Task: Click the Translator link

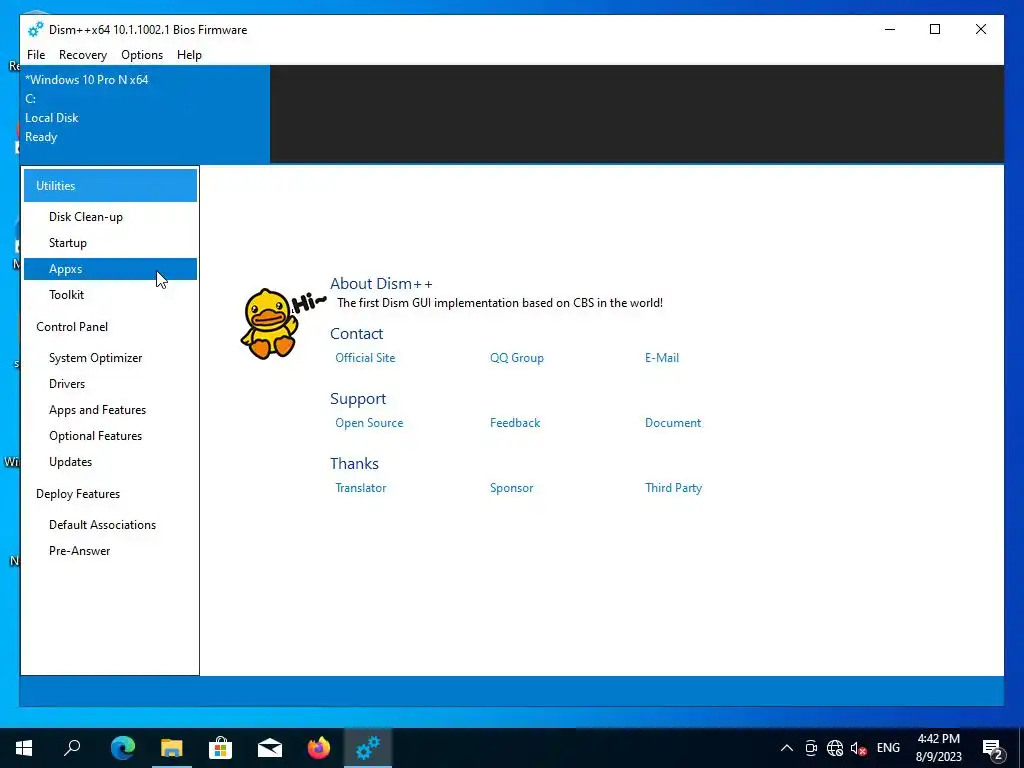Action: (360, 488)
